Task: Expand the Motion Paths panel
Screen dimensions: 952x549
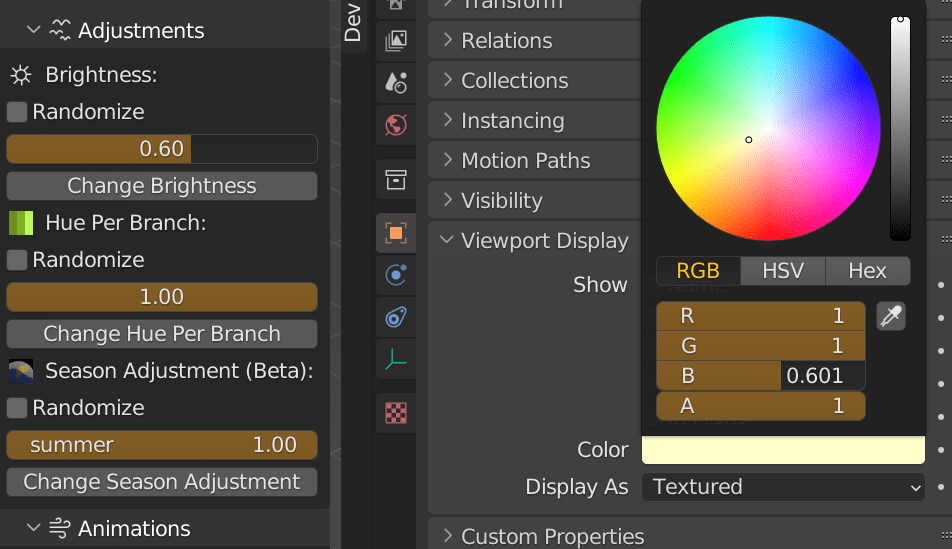Action: (448, 160)
